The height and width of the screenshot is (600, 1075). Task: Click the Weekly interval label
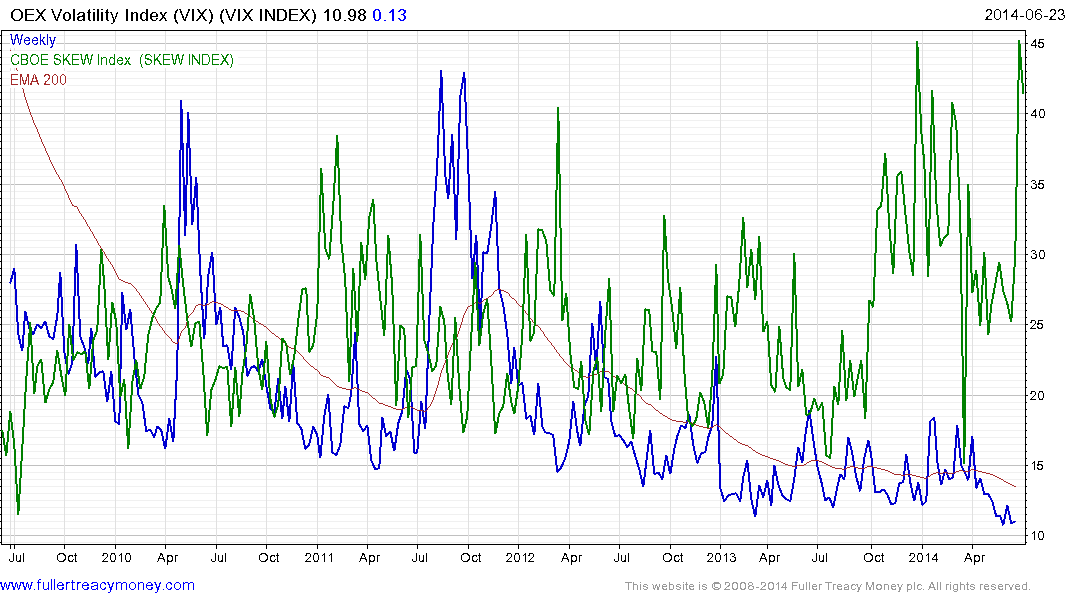coord(33,40)
